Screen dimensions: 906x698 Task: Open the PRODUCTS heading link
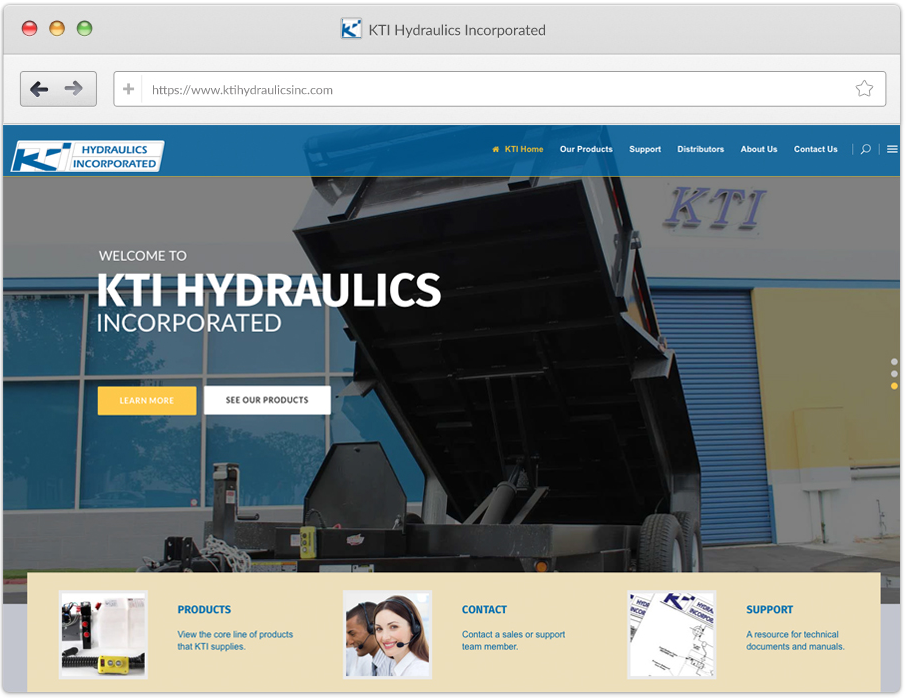click(204, 610)
